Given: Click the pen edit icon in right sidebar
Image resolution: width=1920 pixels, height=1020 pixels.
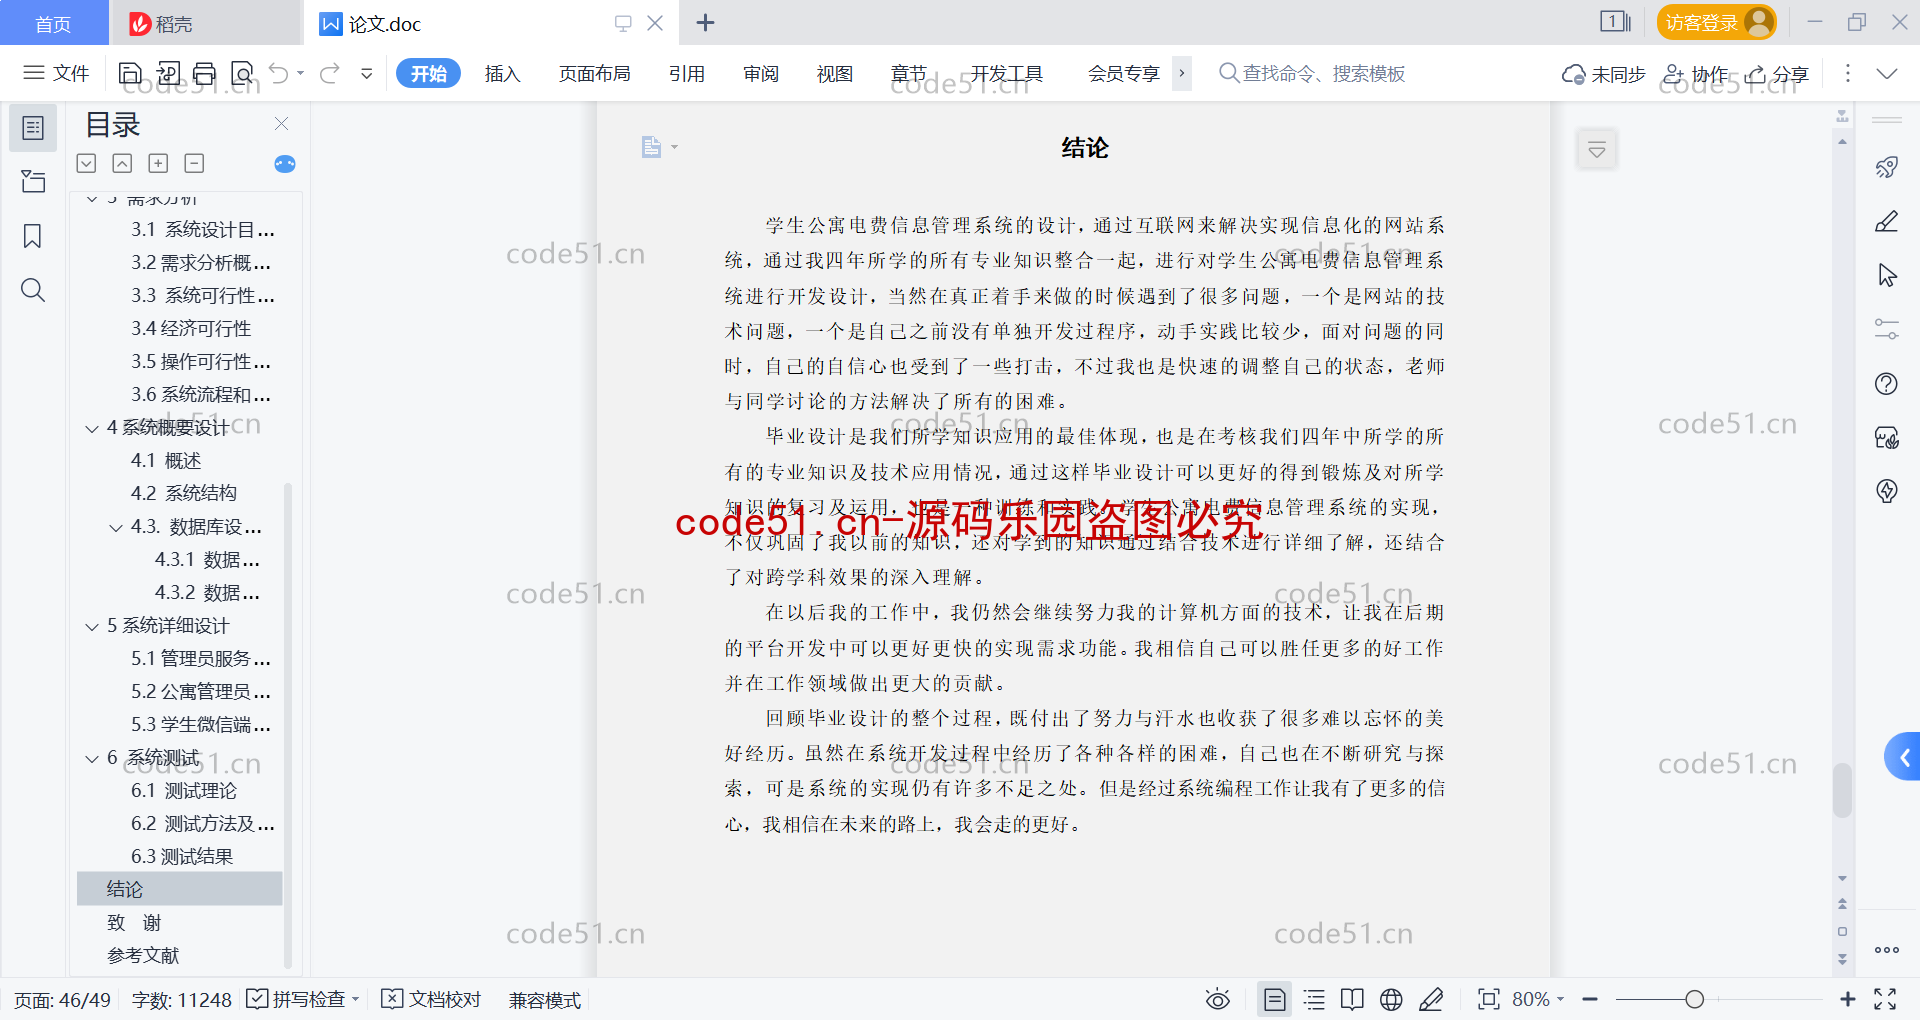Looking at the screenshot, I should 1887,221.
